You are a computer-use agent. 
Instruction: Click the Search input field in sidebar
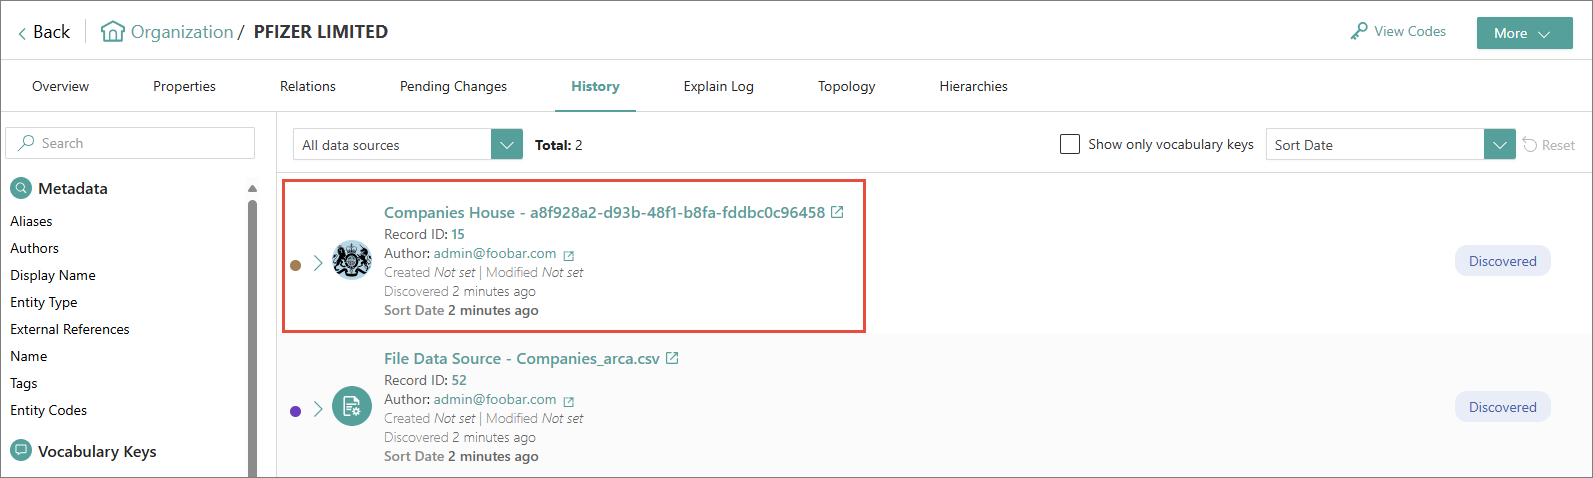(x=140, y=143)
